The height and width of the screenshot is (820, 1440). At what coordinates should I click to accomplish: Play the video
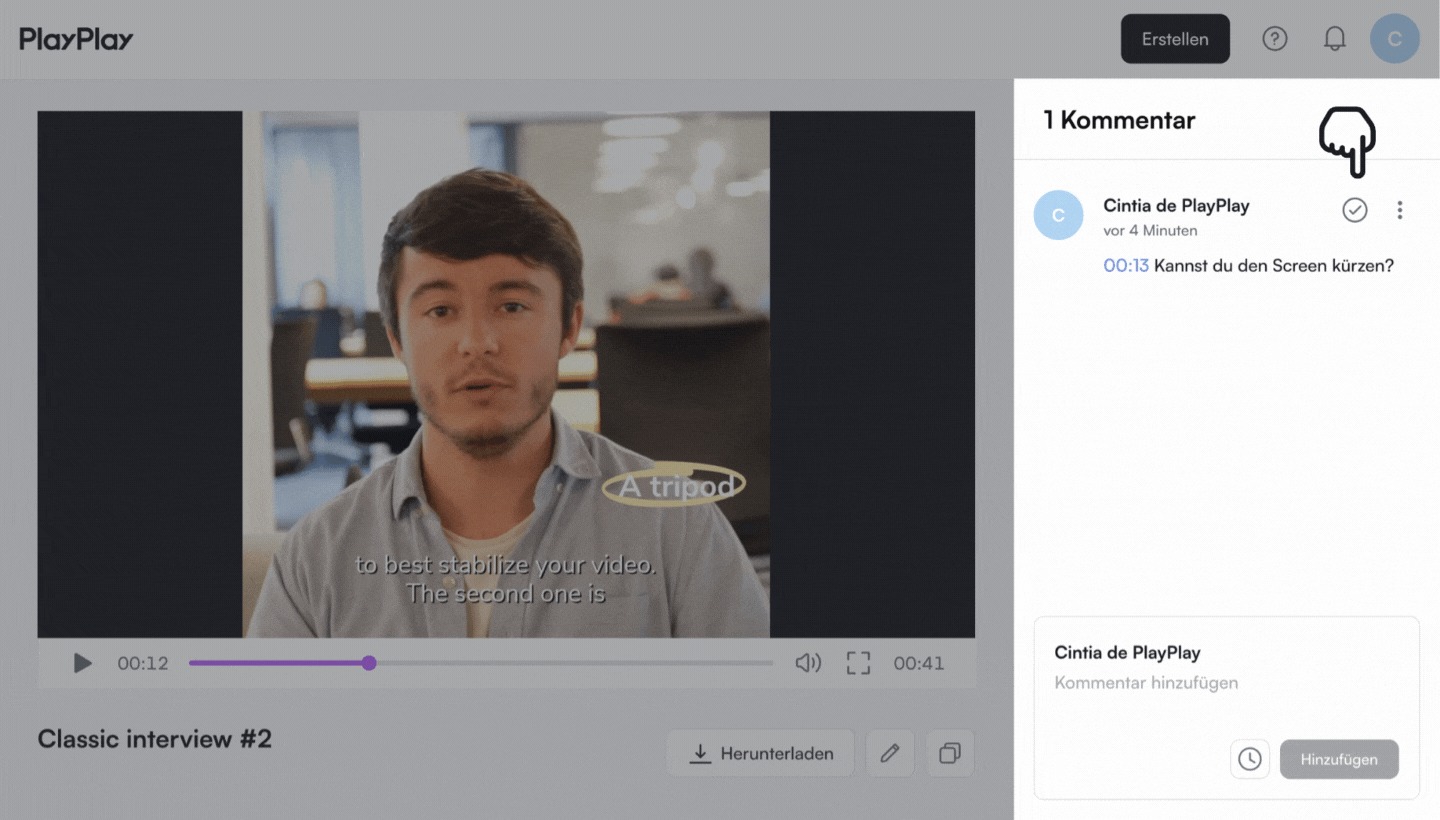82,663
